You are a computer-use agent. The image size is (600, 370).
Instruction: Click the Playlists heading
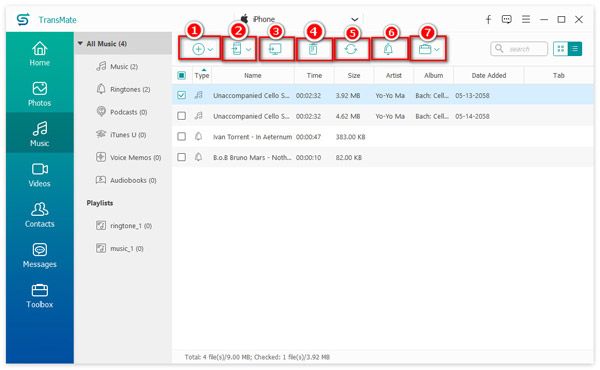point(99,203)
